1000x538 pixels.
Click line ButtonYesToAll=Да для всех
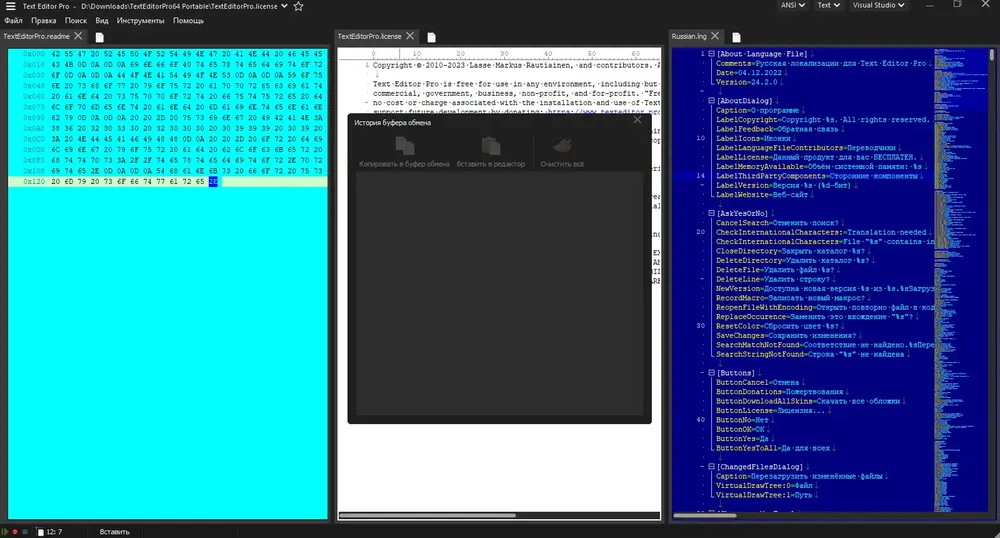pyautogui.click(x=773, y=448)
